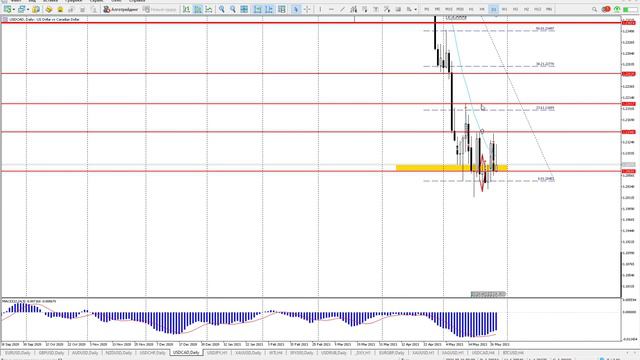640x360 pixels.
Task: Set timeframe to M5
Action: (x=437, y=9)
